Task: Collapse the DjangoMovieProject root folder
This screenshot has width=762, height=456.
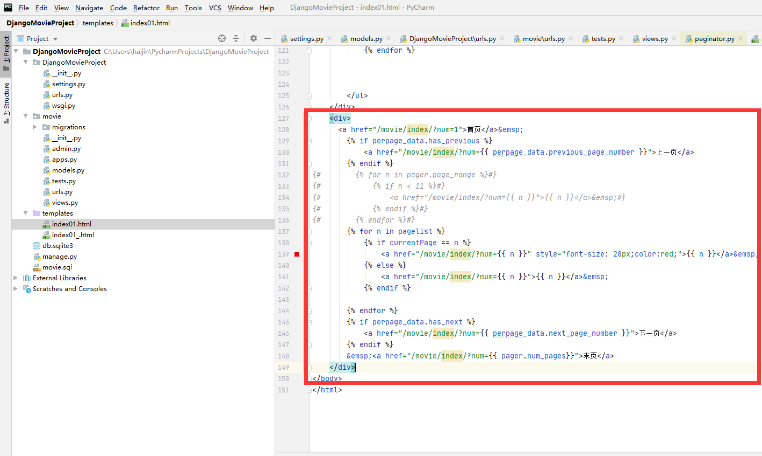Action: (x=16, y=51)
